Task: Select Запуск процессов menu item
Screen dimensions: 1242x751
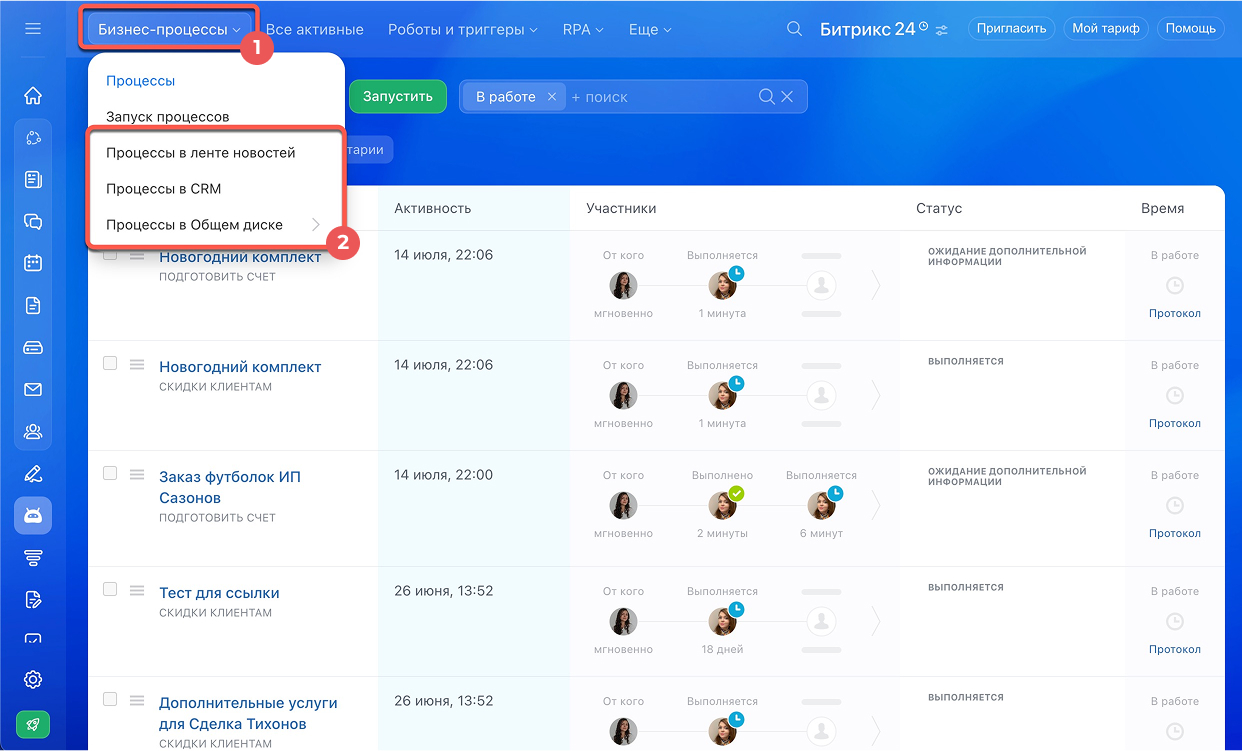Action: click(x=167, y=116)
